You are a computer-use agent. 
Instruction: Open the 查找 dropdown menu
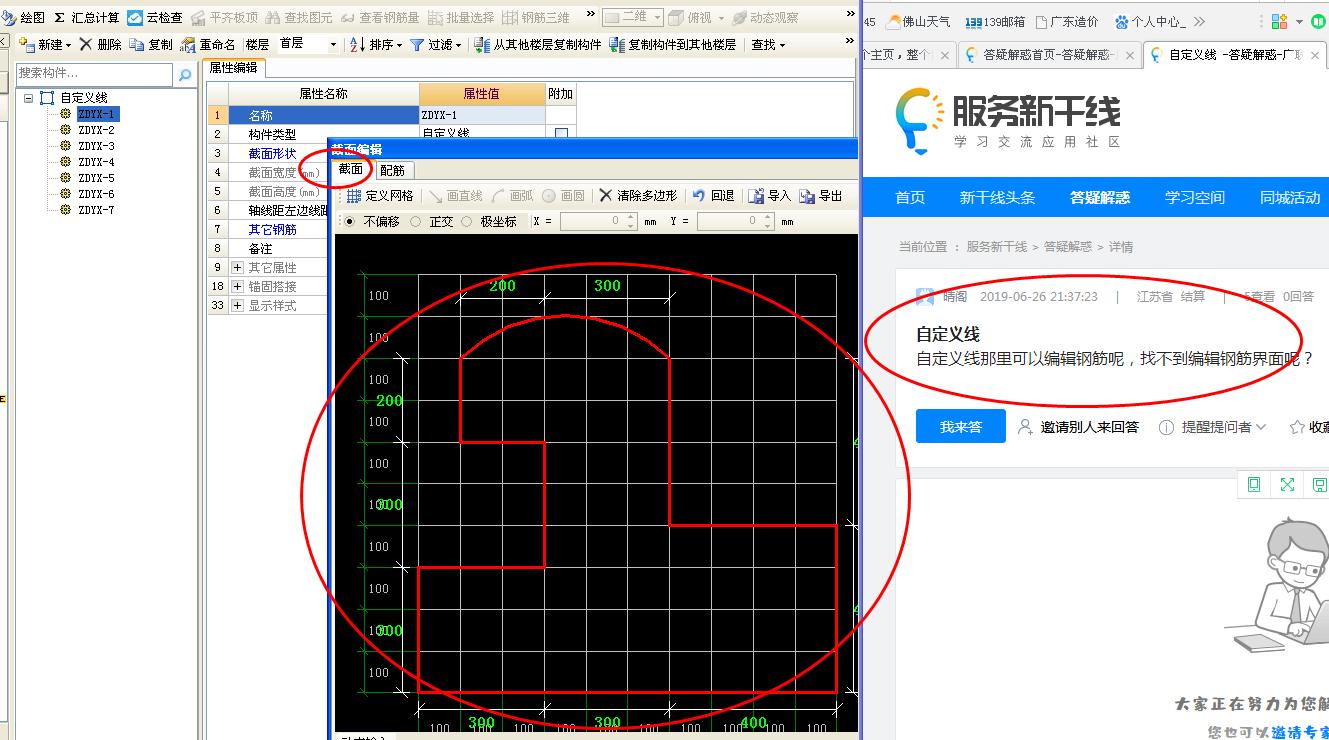pos(769,44)
